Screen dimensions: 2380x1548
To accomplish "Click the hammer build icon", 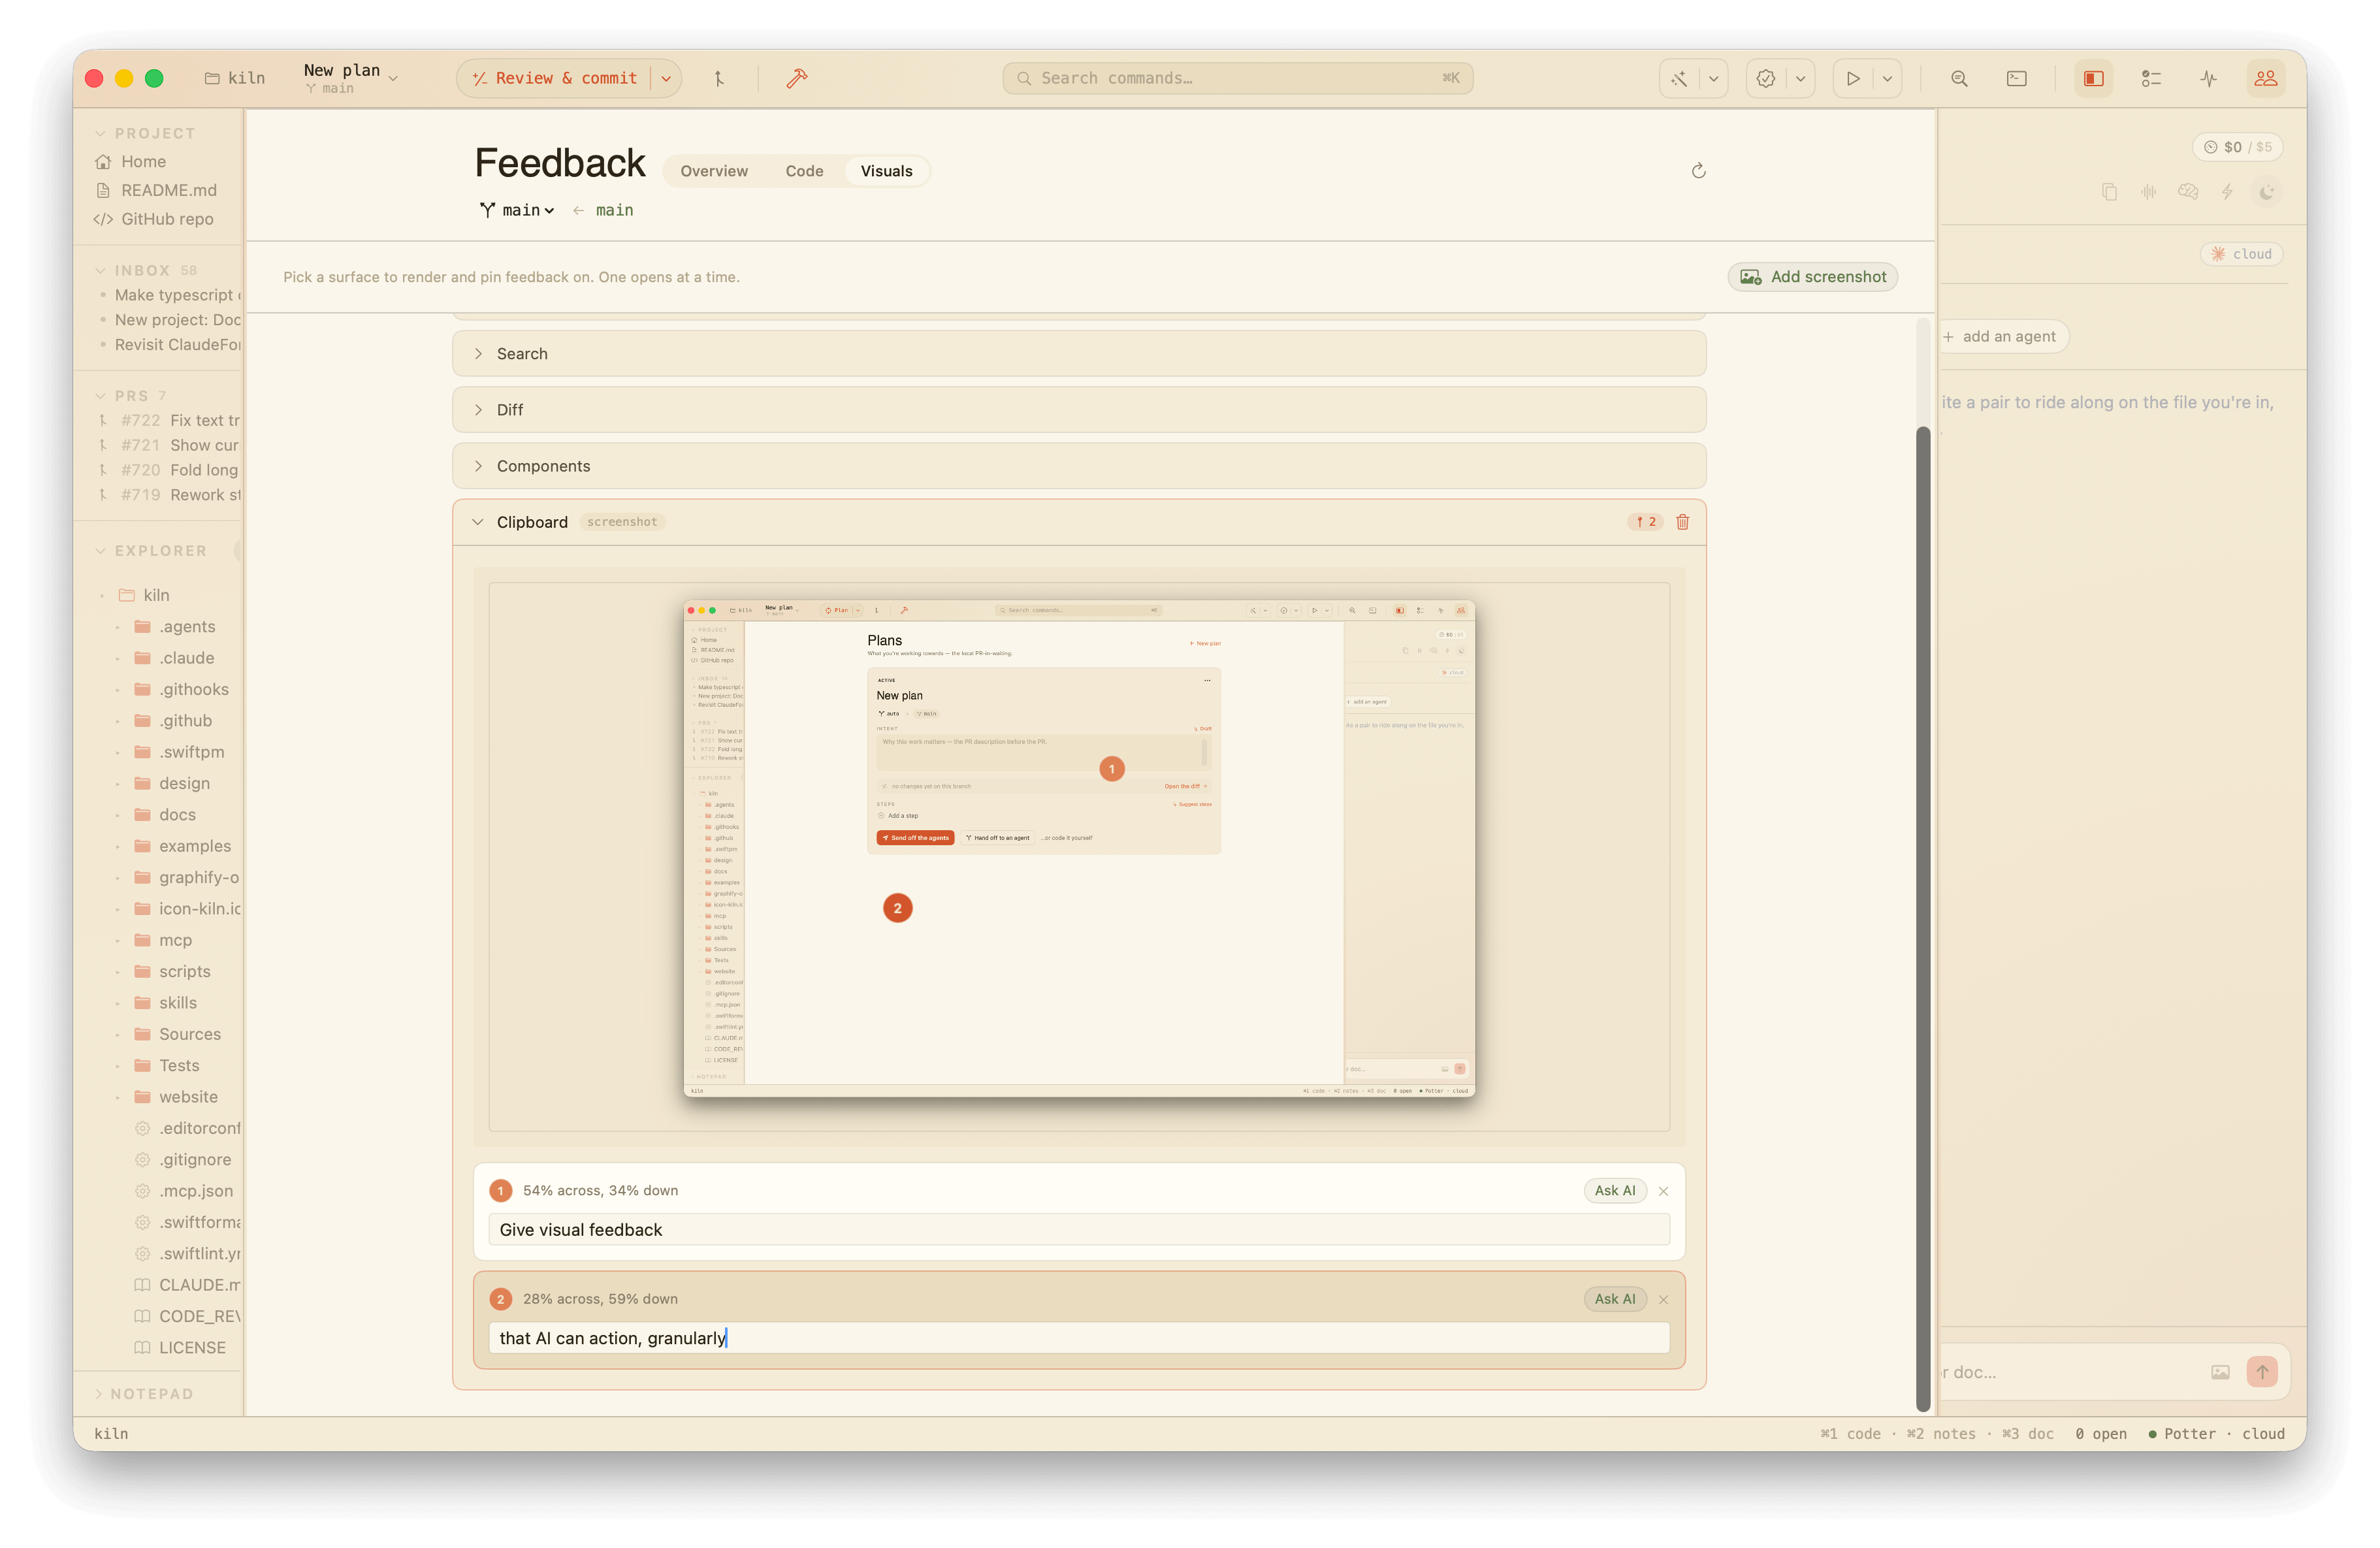I will coord(797,78).
